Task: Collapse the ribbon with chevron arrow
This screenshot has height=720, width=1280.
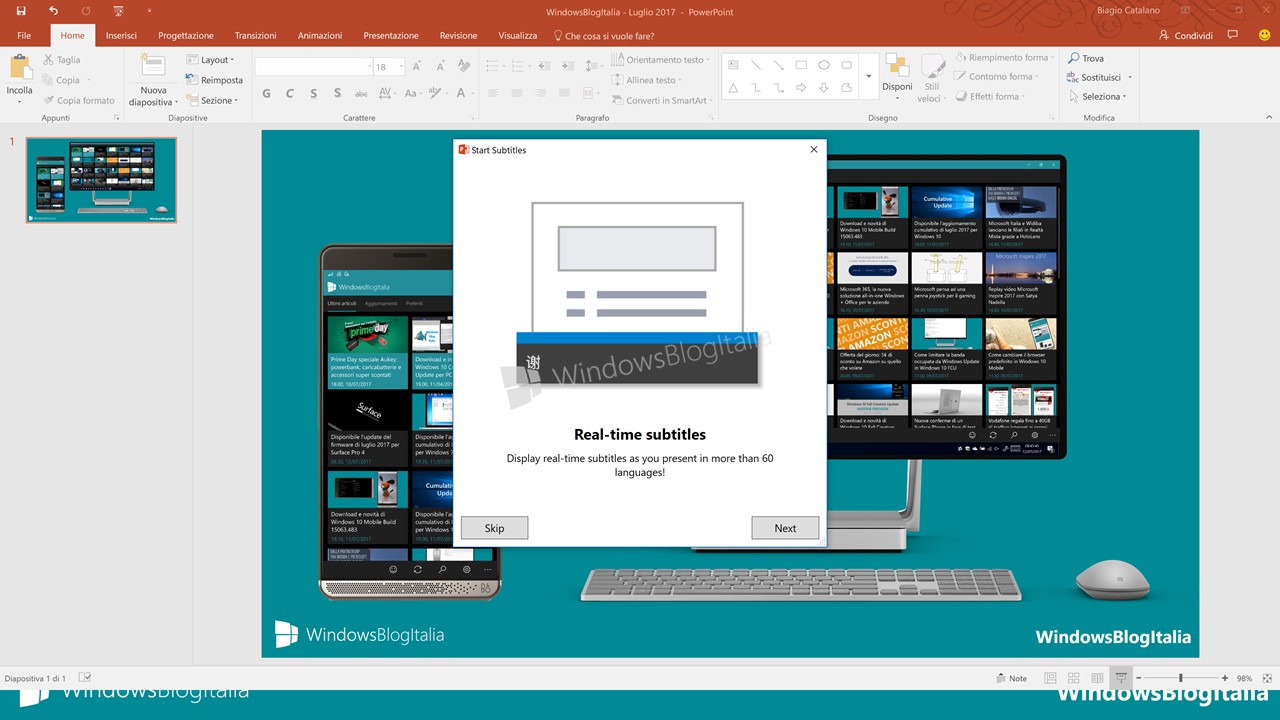Action: click(x=1267, y=118)
